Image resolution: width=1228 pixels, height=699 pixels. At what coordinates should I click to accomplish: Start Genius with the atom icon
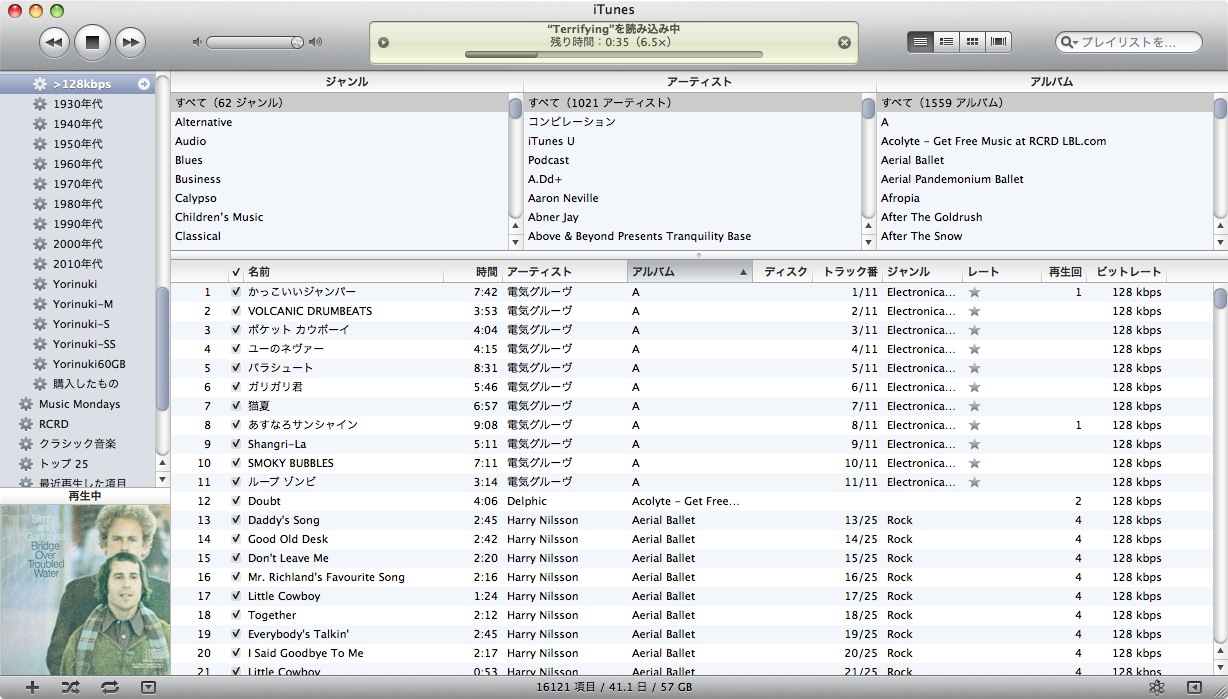pyautogui.click(x=1157, y=687)
